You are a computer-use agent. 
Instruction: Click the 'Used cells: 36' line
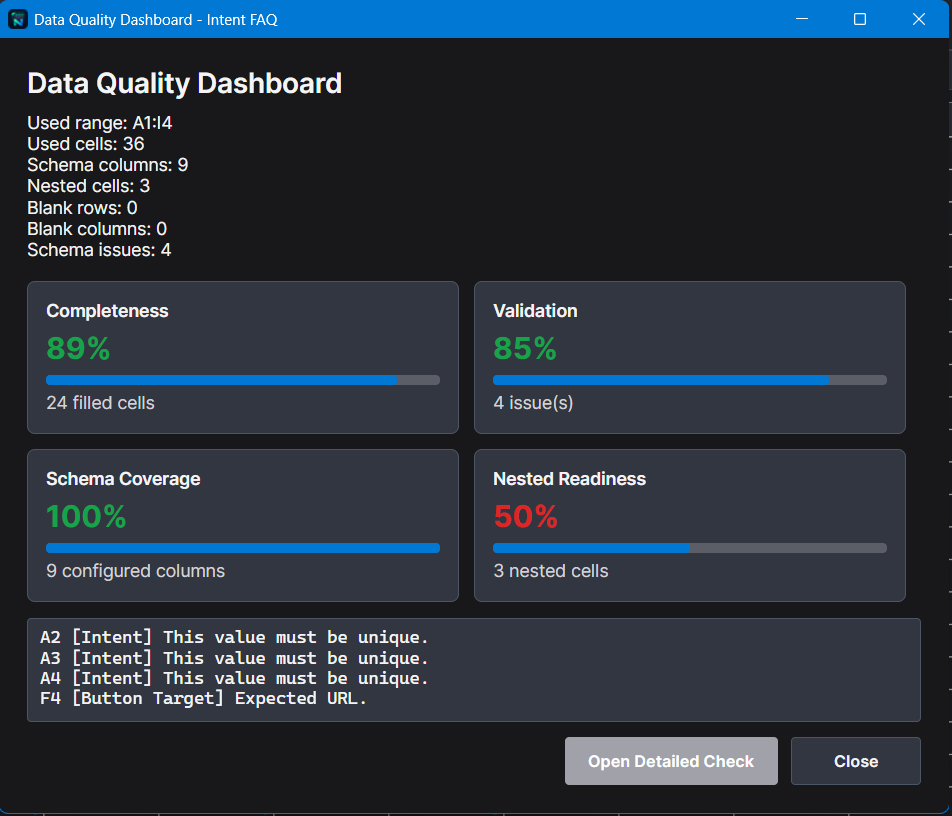(x=86, y=144)
